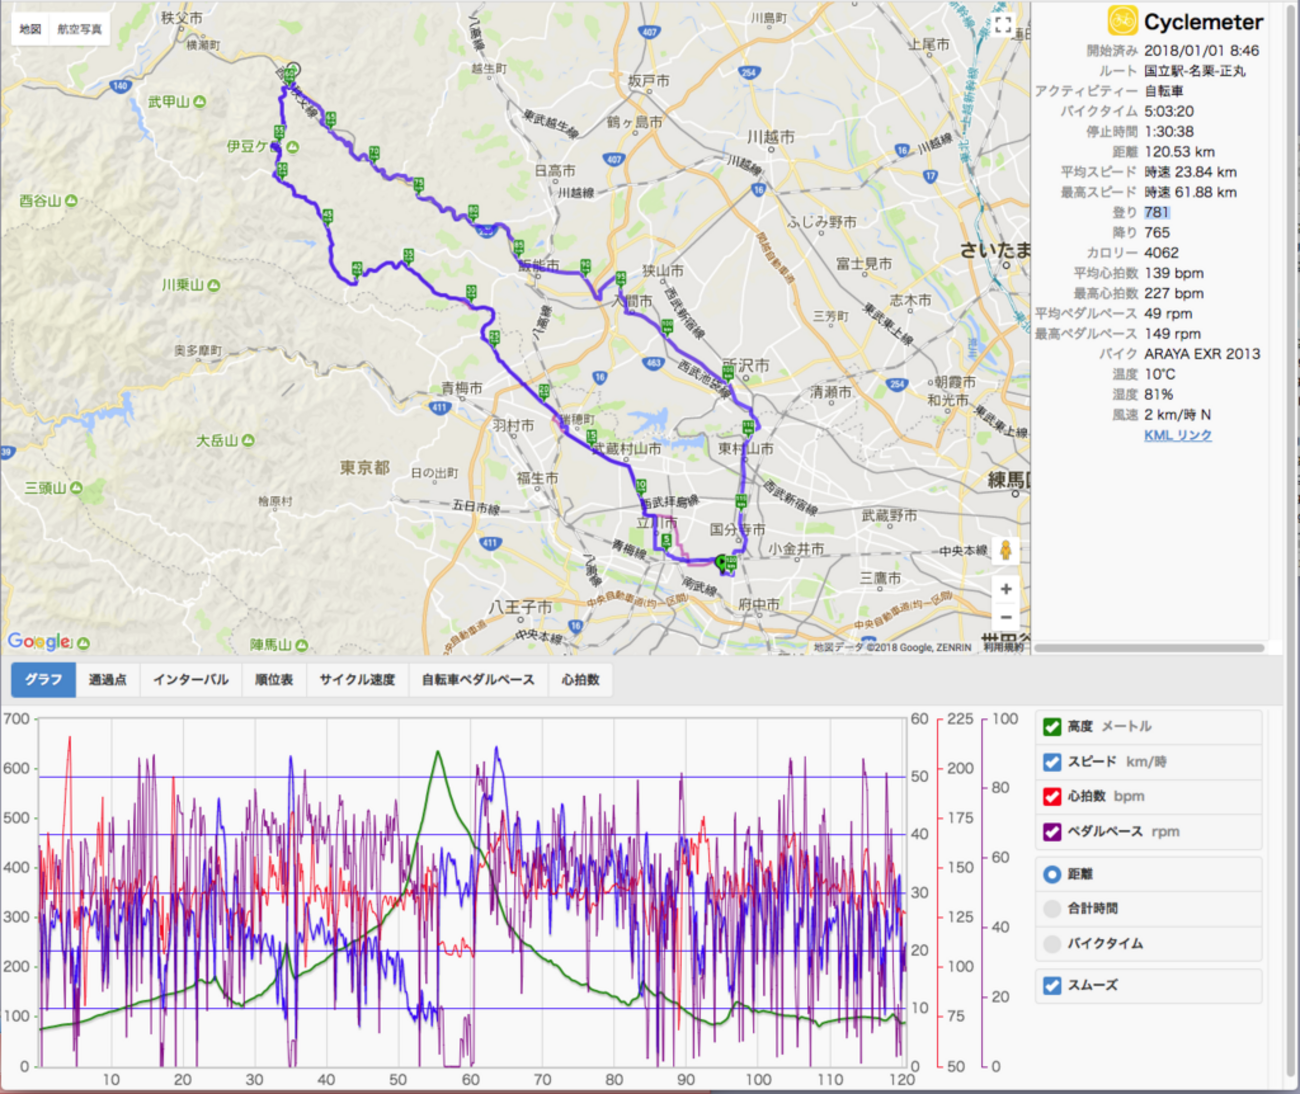This screenshot has height=1094, width=1300.
Task: Switch to the 心拍数 tab
Action: (x=580, y=680)
